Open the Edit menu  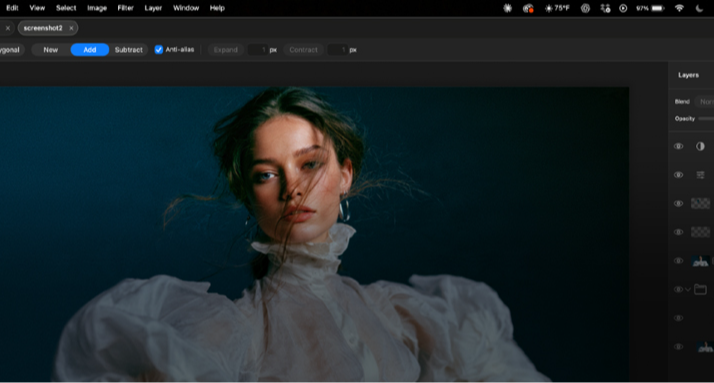click(x=12, y=8)
